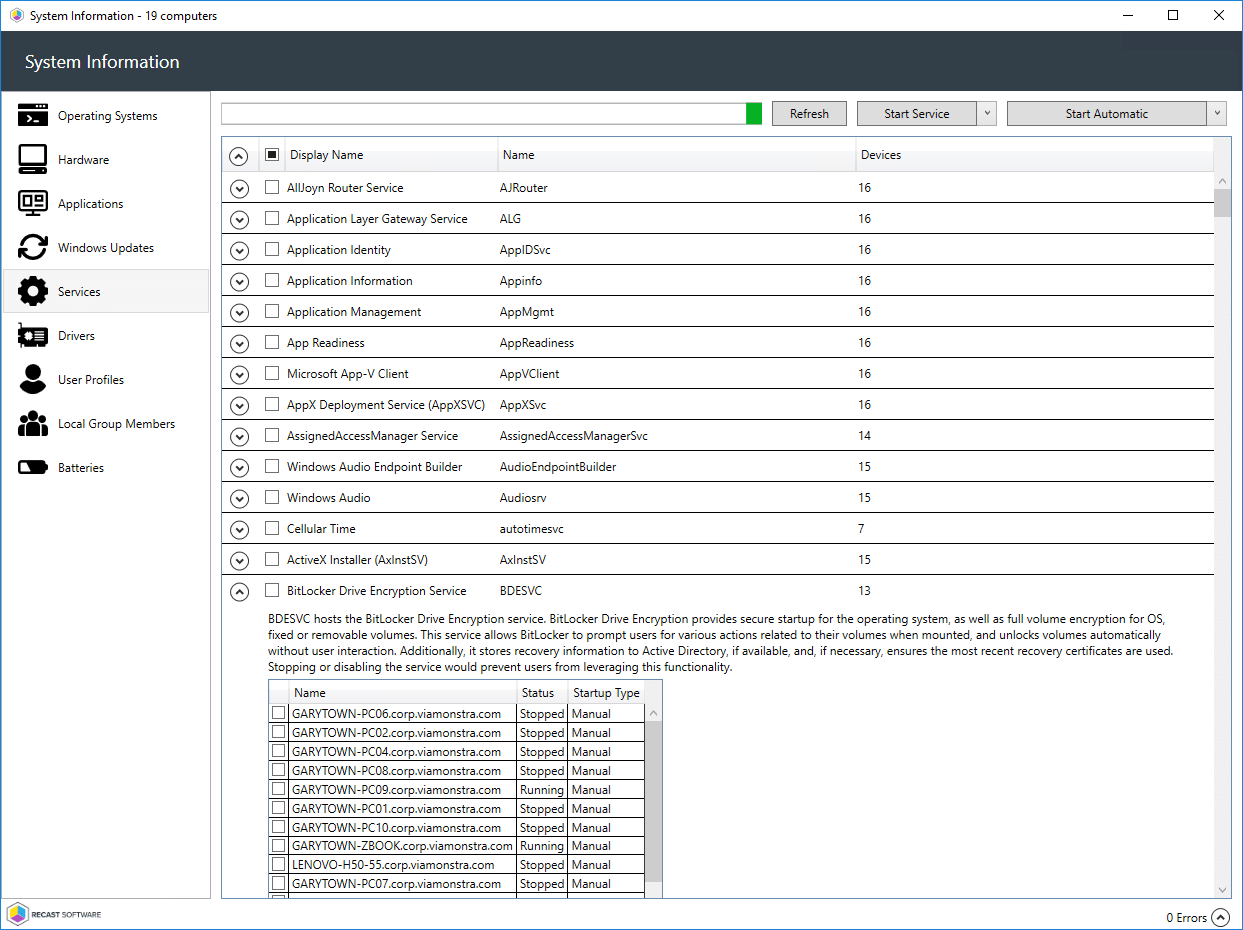Click the Recast Software logo

54,914
